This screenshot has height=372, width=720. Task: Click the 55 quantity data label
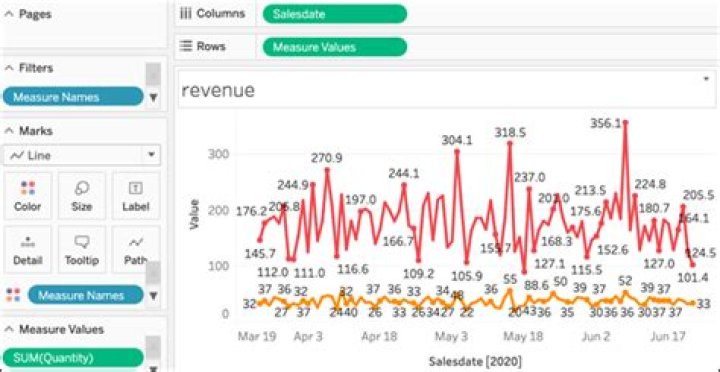coord(510,279)
